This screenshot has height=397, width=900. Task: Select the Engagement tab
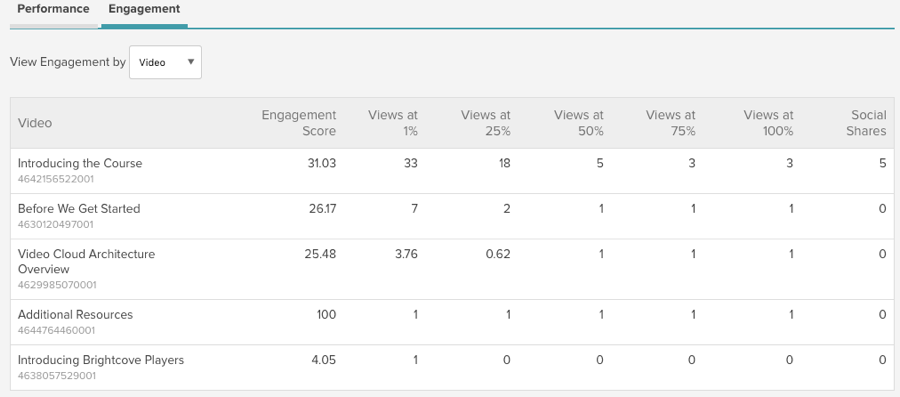click(x=144, y=9)
